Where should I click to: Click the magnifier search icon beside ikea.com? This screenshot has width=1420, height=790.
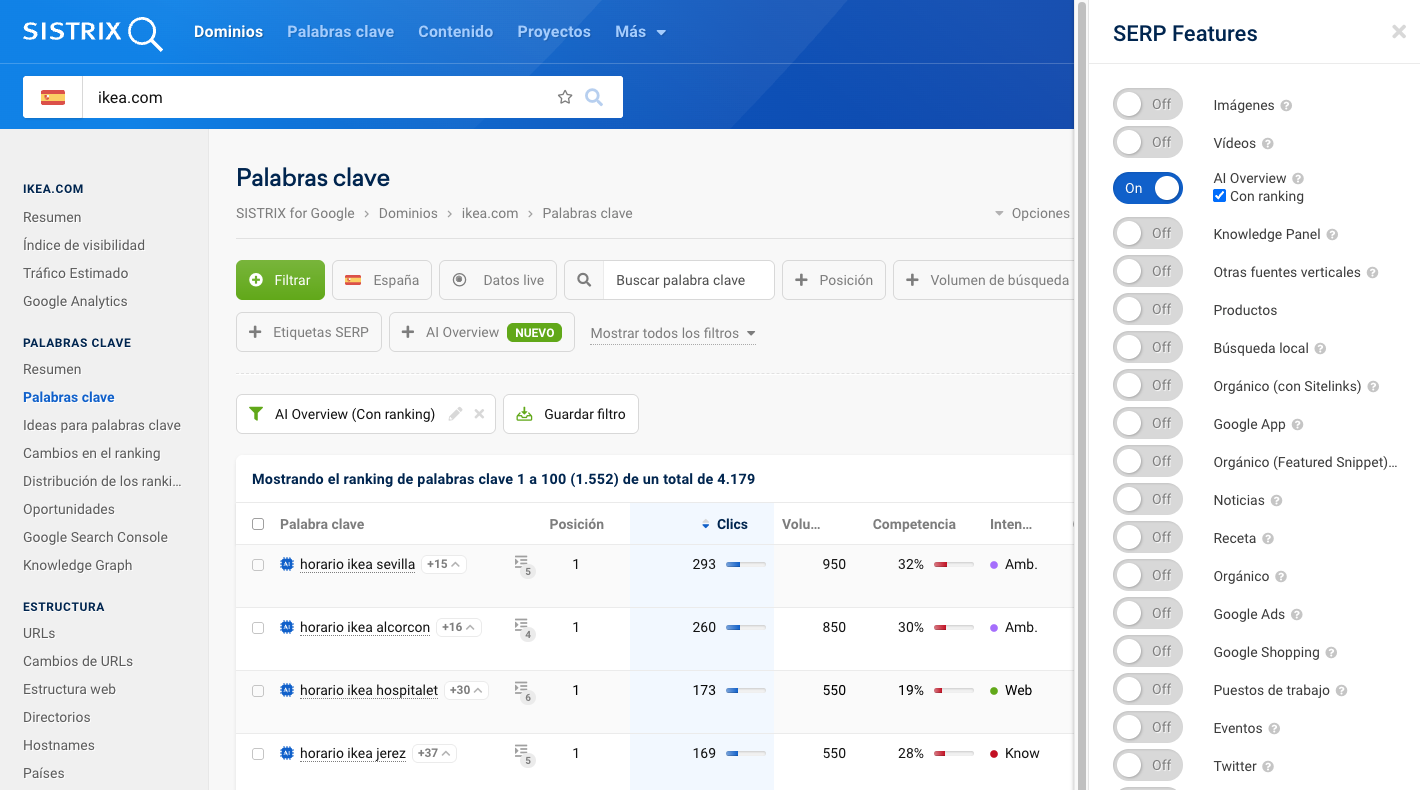[594, 97]
